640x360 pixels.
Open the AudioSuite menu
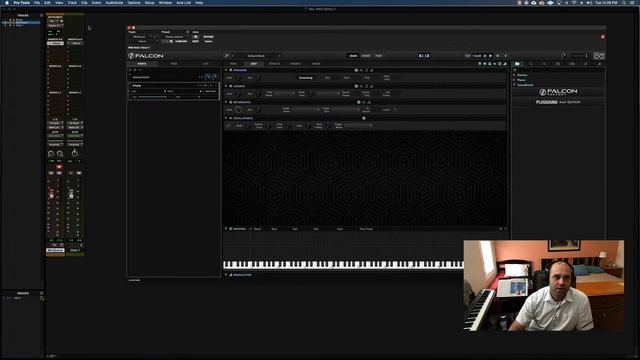pos(114,2)
